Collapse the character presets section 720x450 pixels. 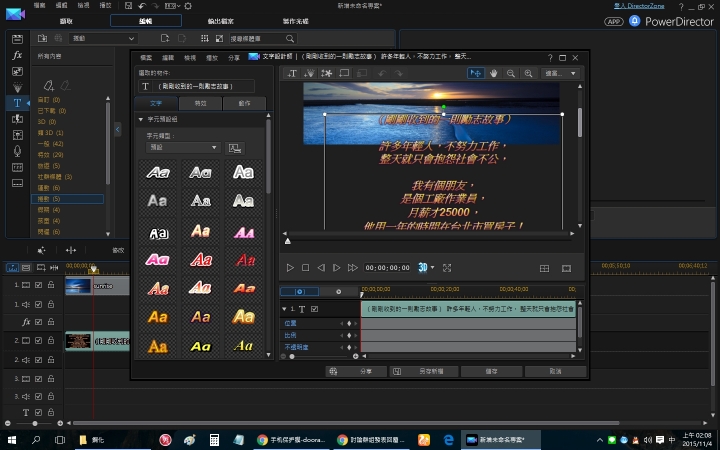click(141, 119)
